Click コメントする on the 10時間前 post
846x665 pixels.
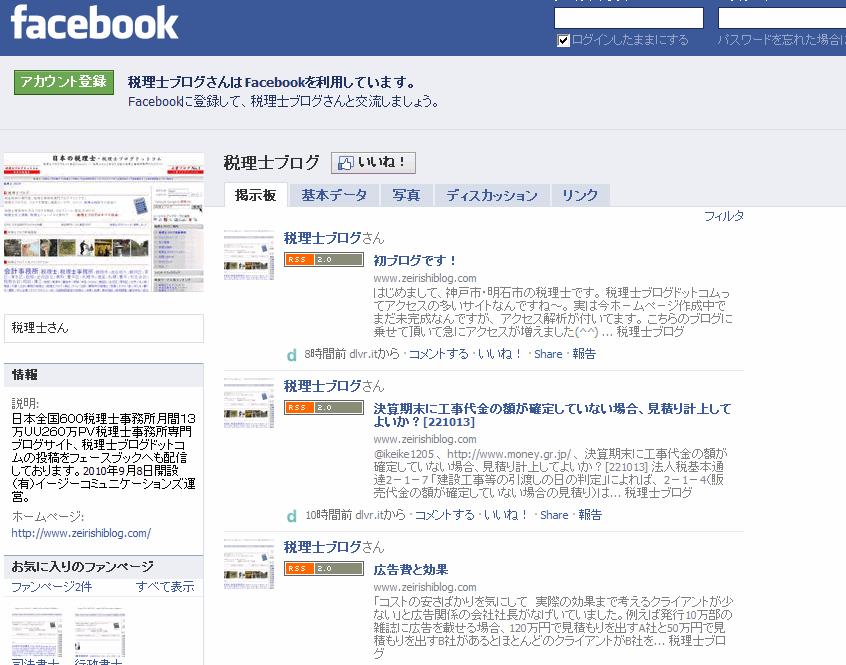pos(445,515)
